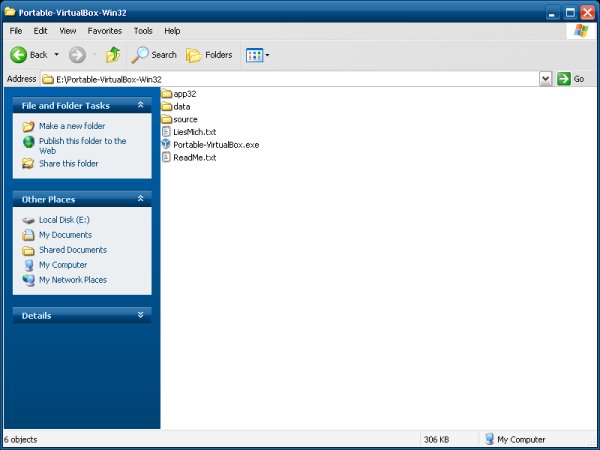Open Local Disk (E:) link
Screen dimensions: 600x450
[64, 220]
